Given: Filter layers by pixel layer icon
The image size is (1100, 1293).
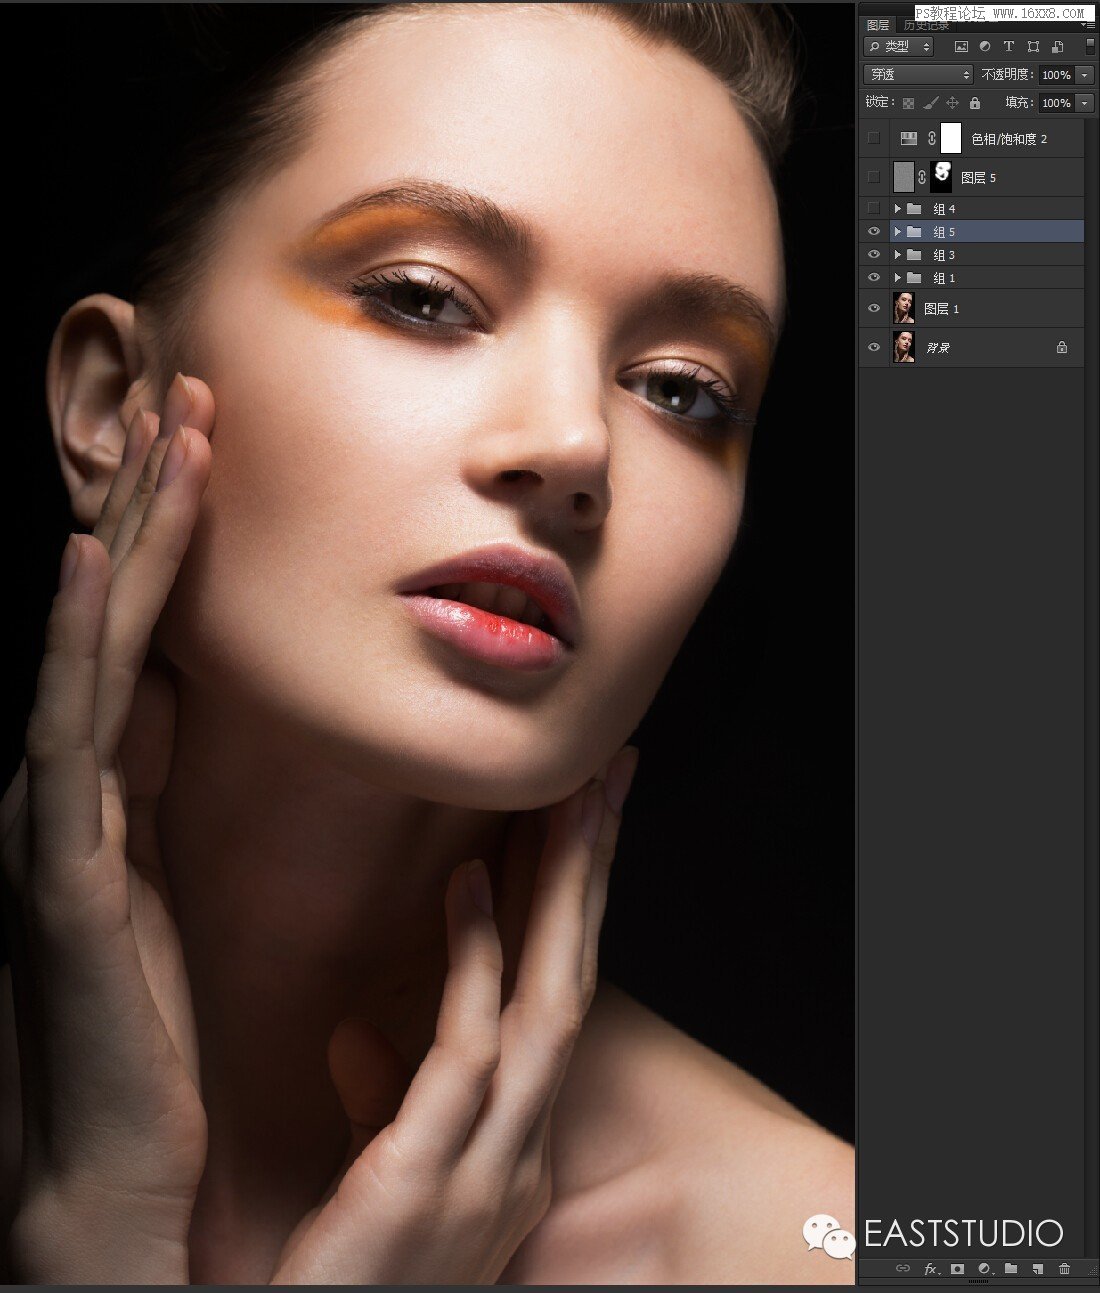Looking at the screenshot, I should (961, 47).
